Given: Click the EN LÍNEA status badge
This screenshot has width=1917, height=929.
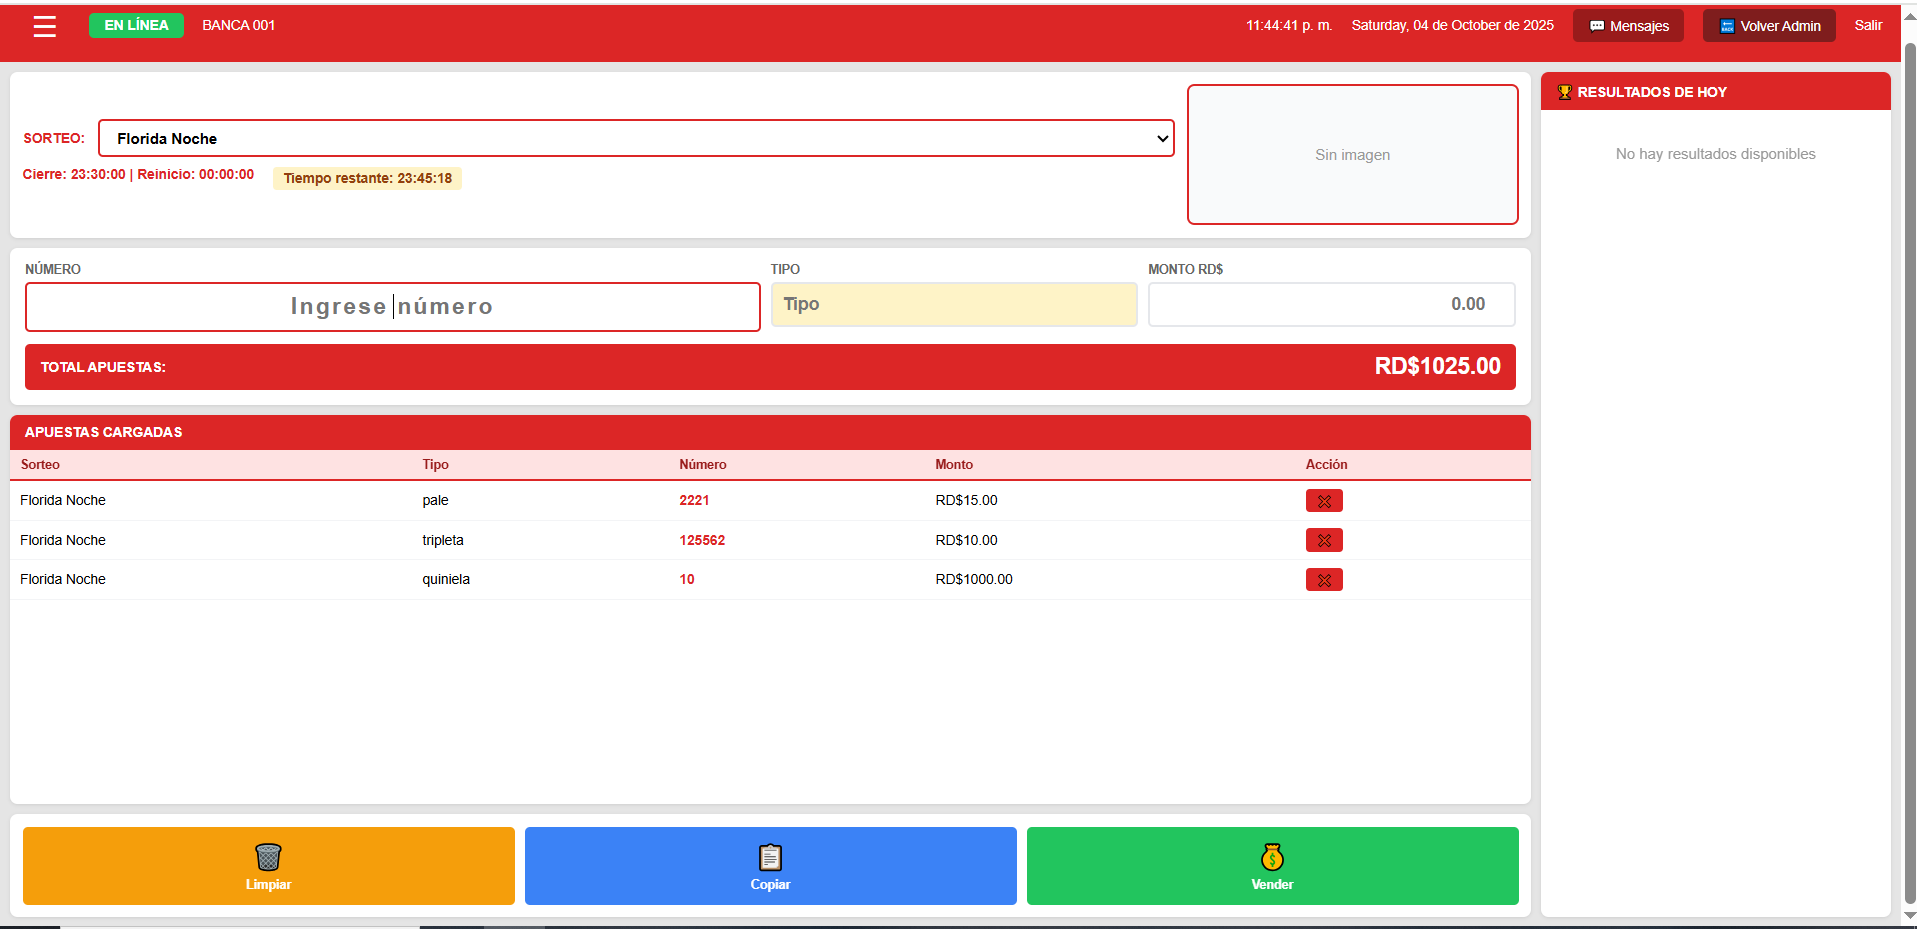Looking at the screenshot, I should coord(136,26).
